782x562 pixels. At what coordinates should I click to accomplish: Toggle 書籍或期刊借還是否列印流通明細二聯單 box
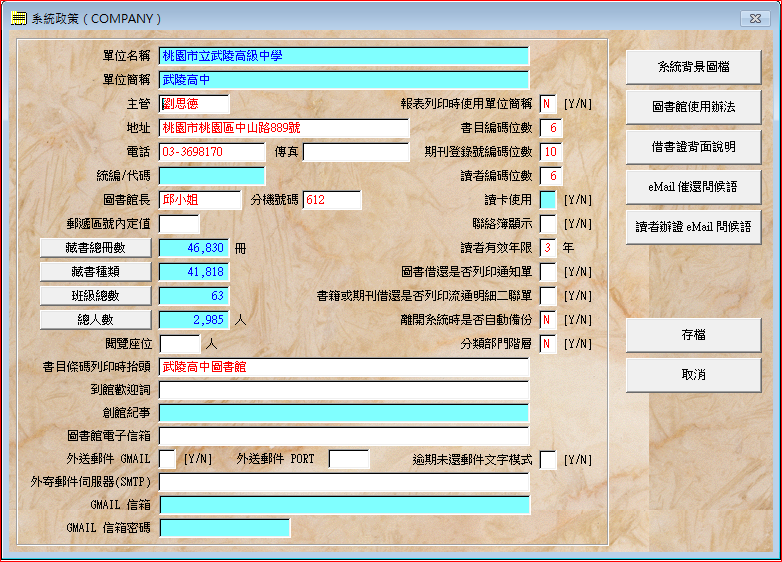pos(548,296)
